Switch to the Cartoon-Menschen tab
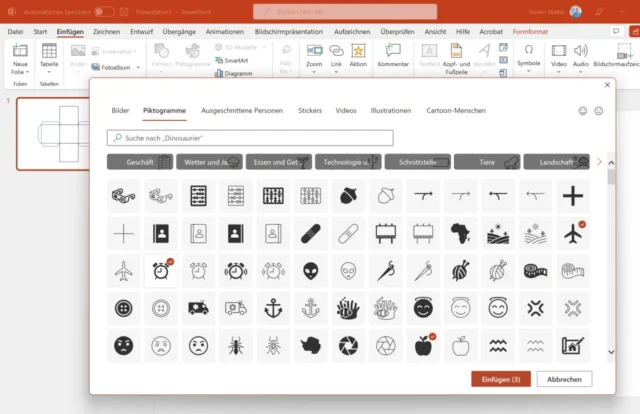The width and height of the screenshot is (640, 414). click(x=456, y=111)
